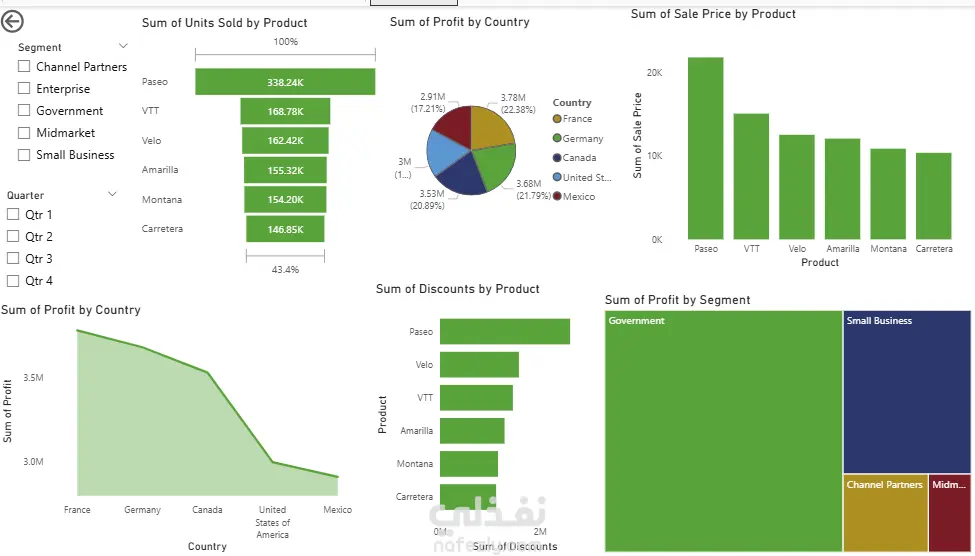
Task: Select the Paseo column in Sale Price chart
Action: 706,148
